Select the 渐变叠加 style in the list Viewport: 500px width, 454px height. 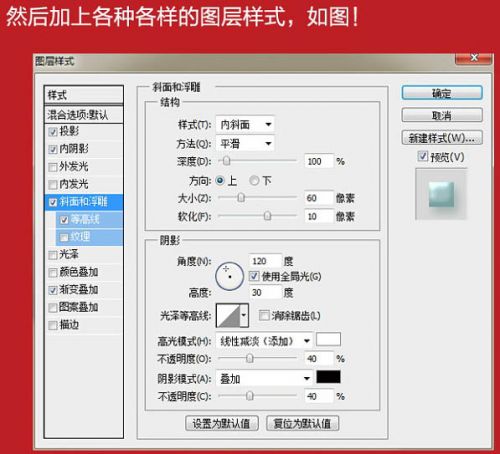(83, 290)
